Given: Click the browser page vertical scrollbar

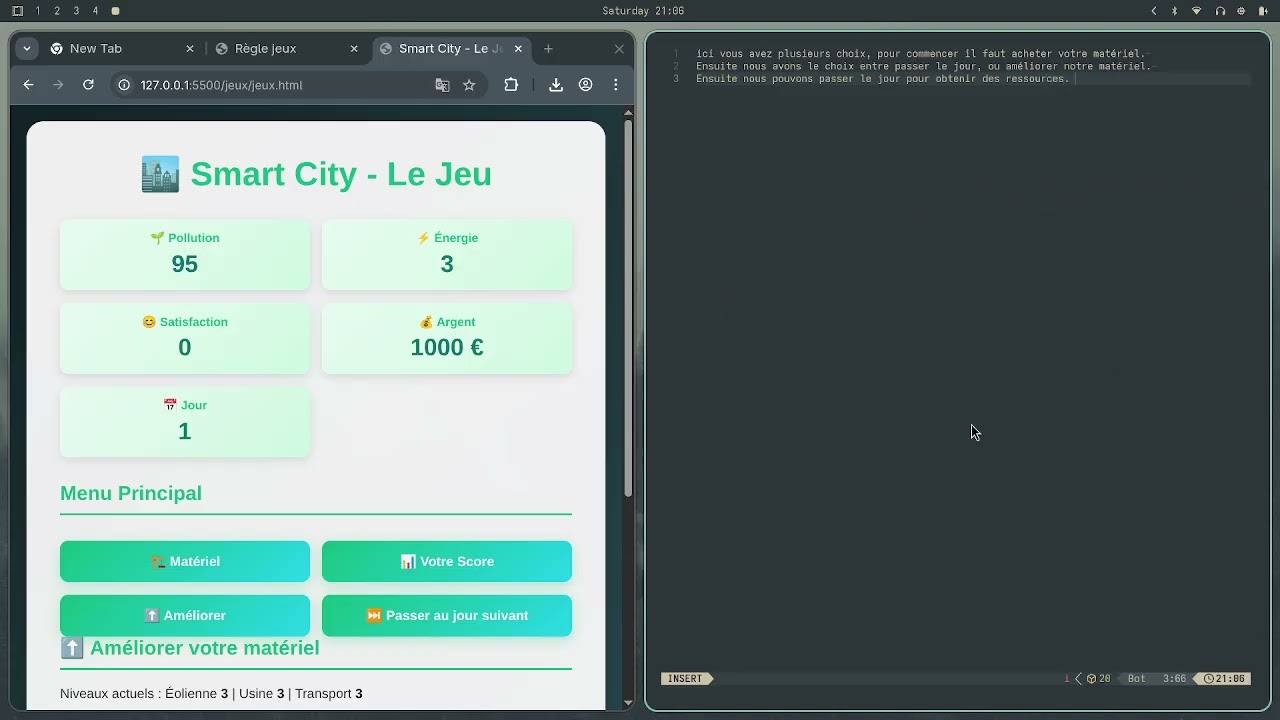Looking at the screenshot, I should point(628,308).
